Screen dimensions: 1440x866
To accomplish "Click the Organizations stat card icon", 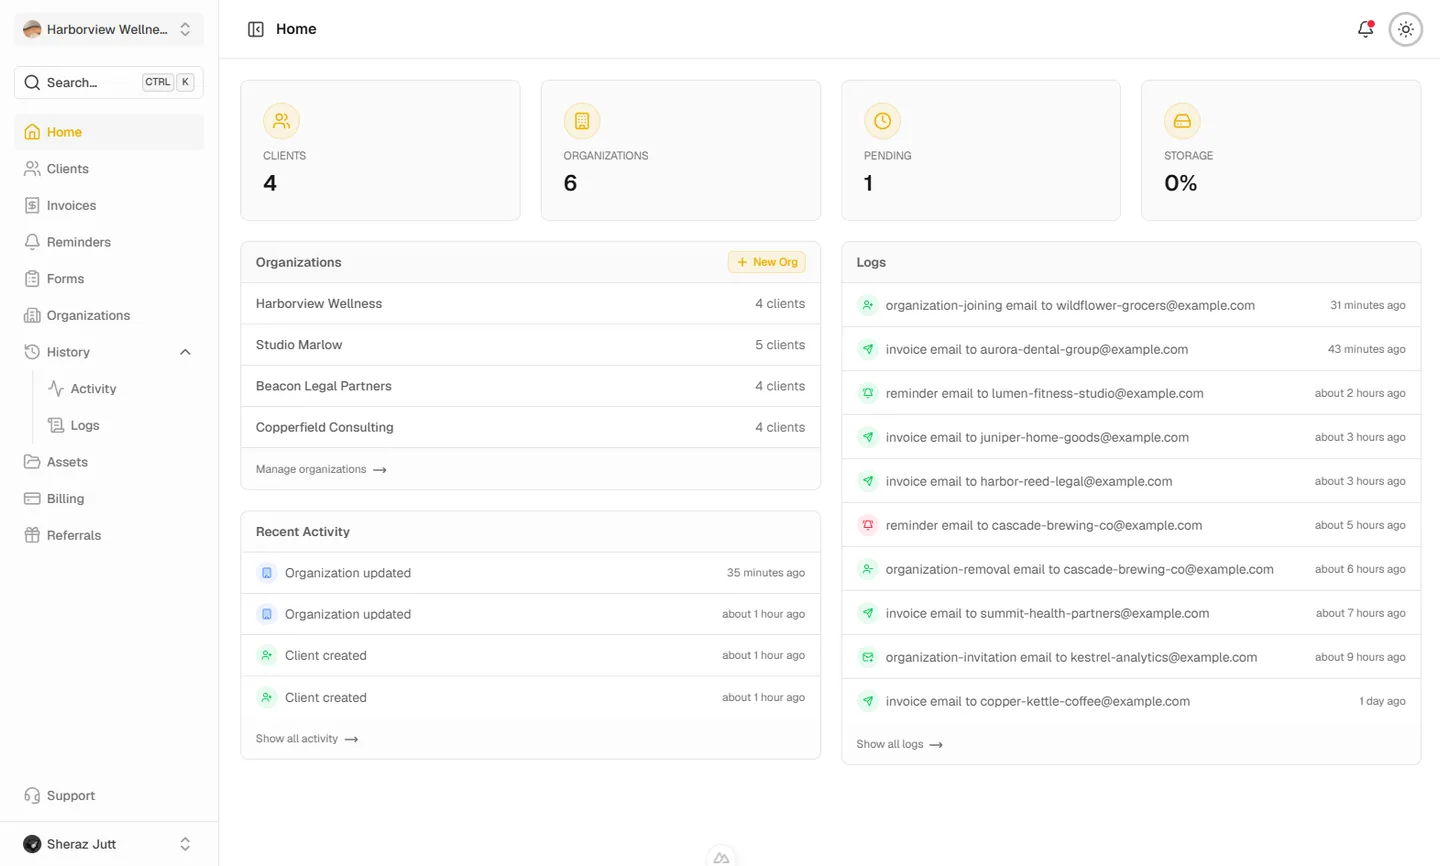I will point(582,121).
